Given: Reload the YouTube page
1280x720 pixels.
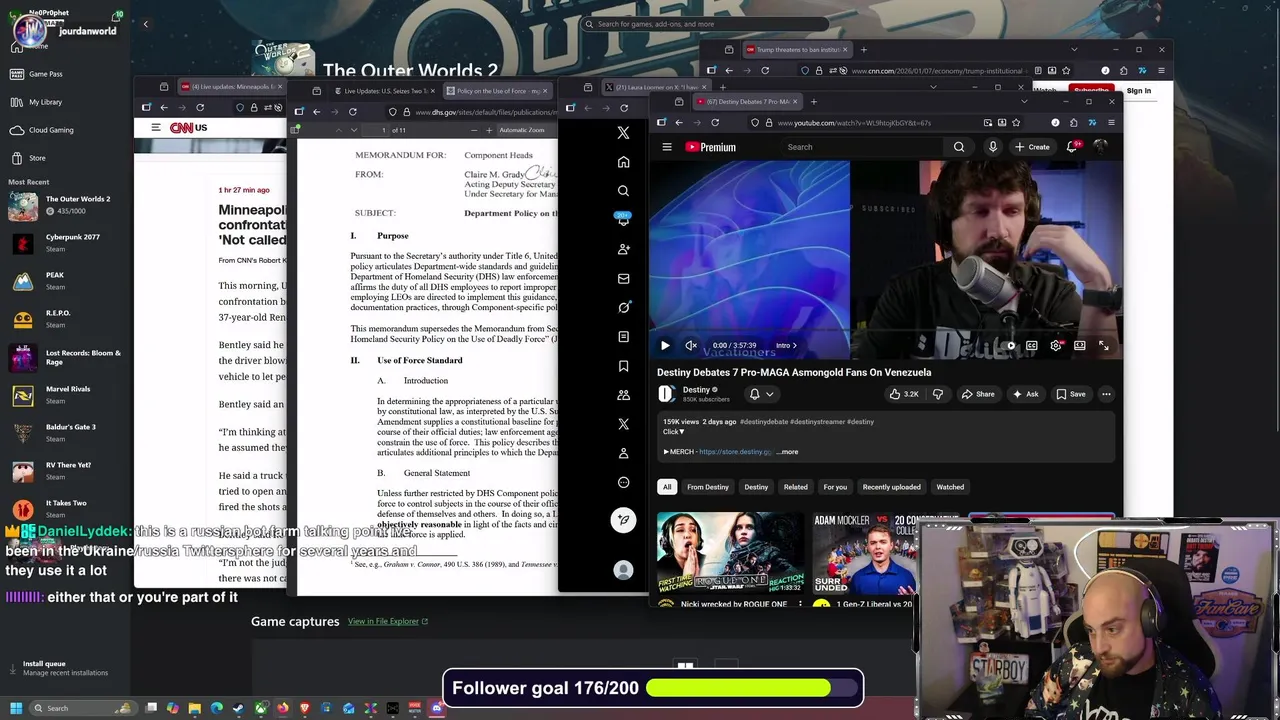Looking at the screenshot, I should pyautogui.click(x=714, y=122).
